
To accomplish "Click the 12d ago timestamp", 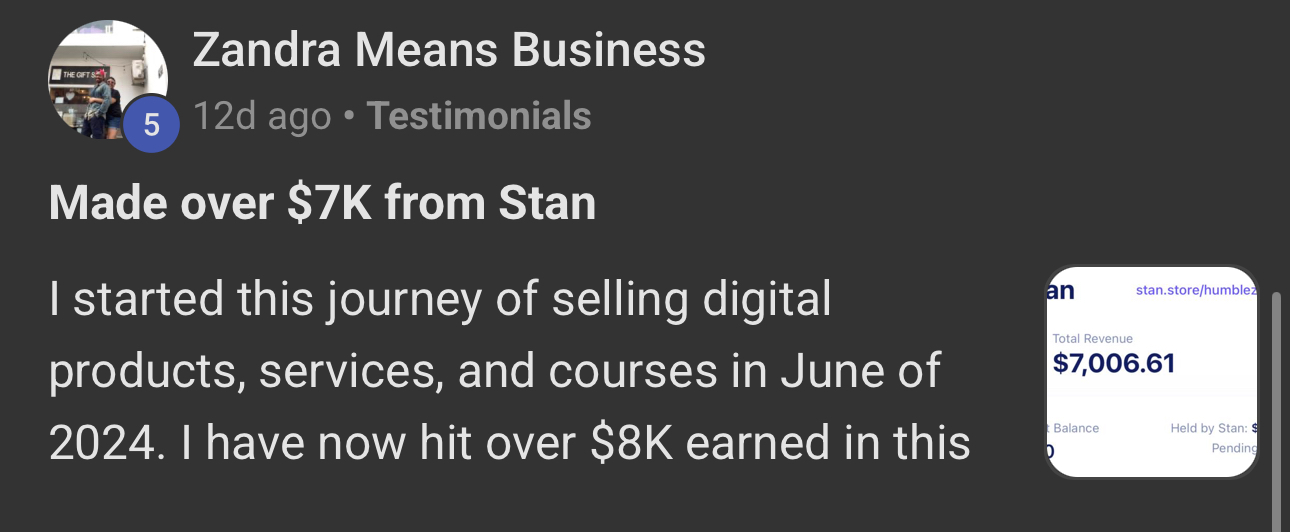I will [x=261, y=117].
